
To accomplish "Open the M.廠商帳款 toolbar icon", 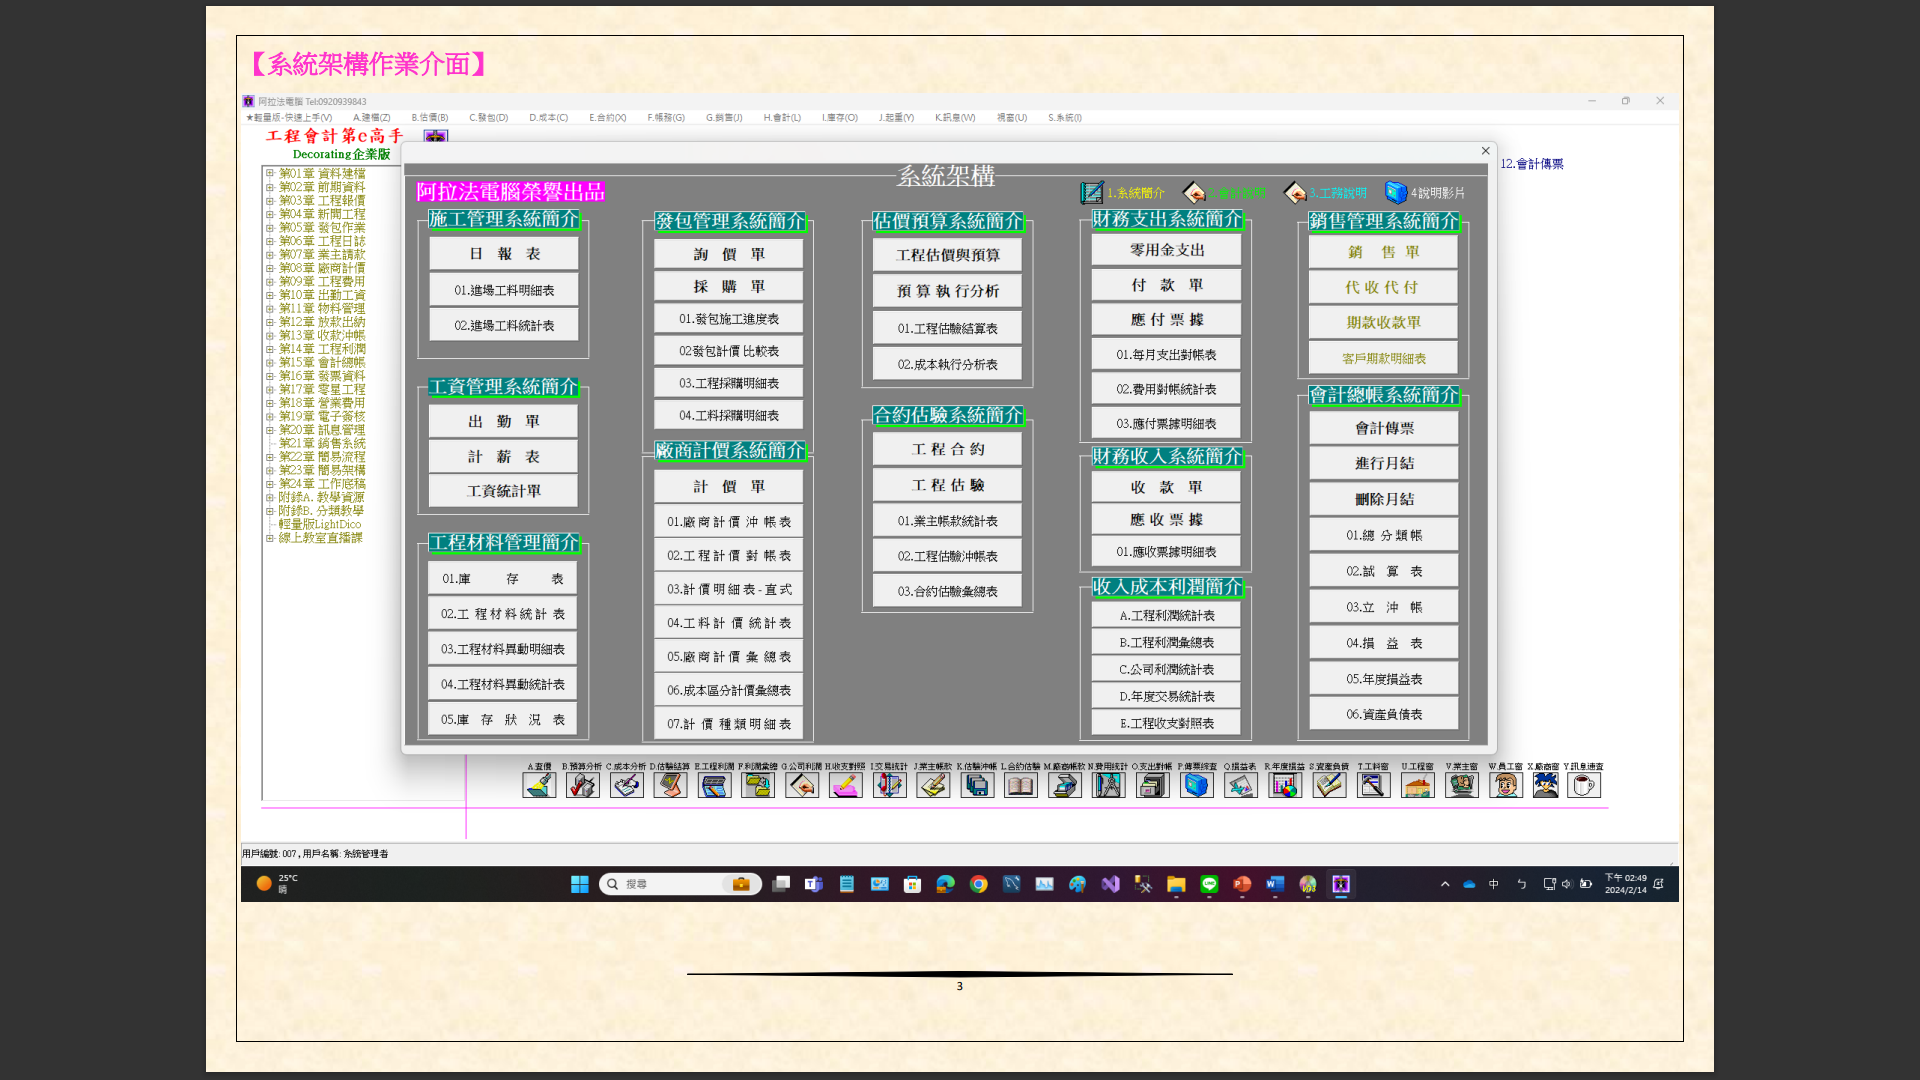I will click(1065, 785).
